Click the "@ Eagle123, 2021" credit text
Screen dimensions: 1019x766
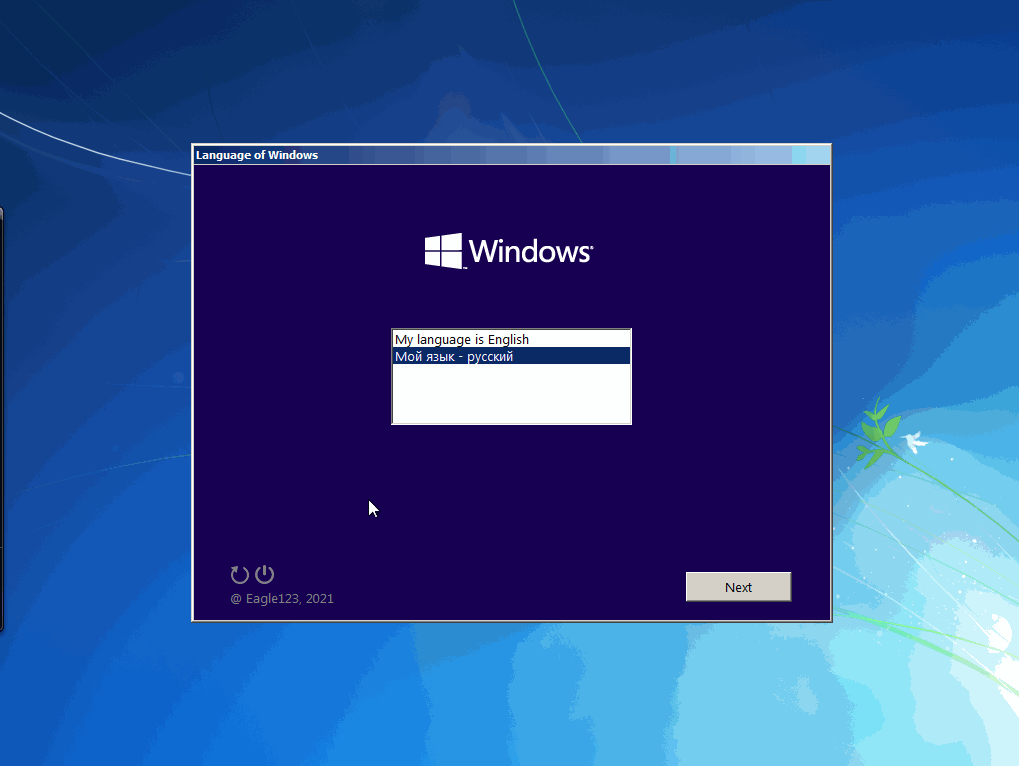pyautogui.click(x=282, y=599)
